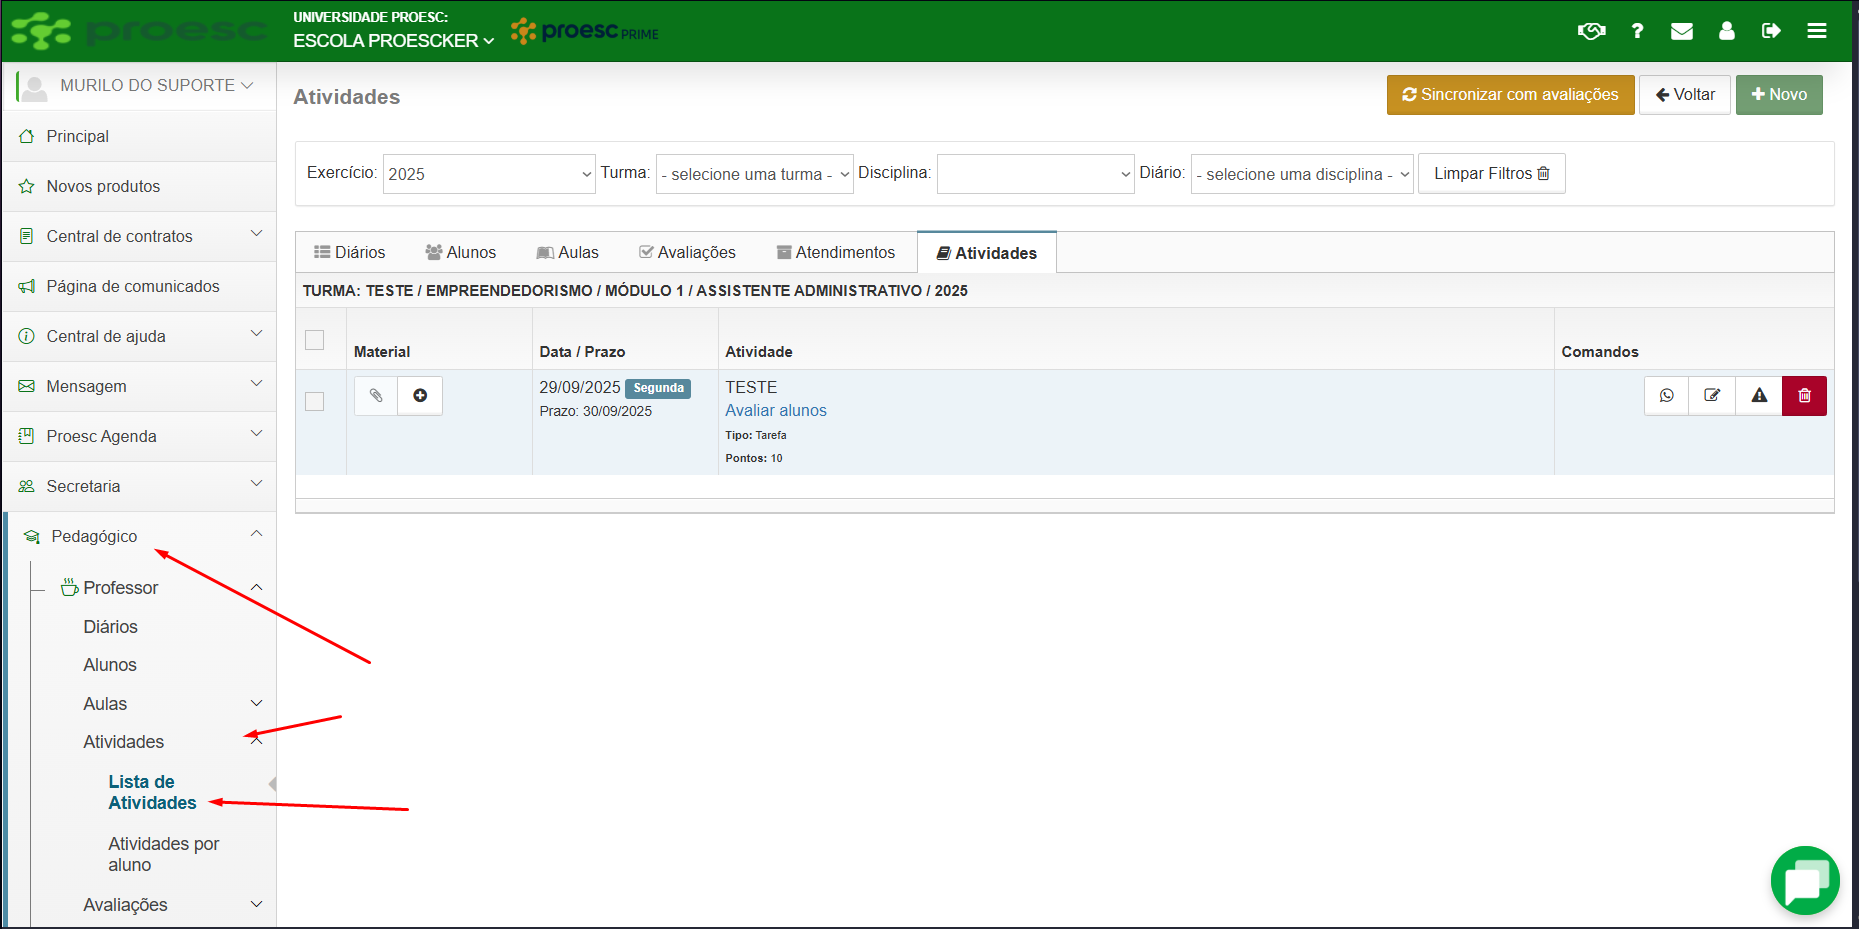The height and width of the screenshot is (929, 1859).
Task: Click the question mark help icon
Action: point(1637,31)
